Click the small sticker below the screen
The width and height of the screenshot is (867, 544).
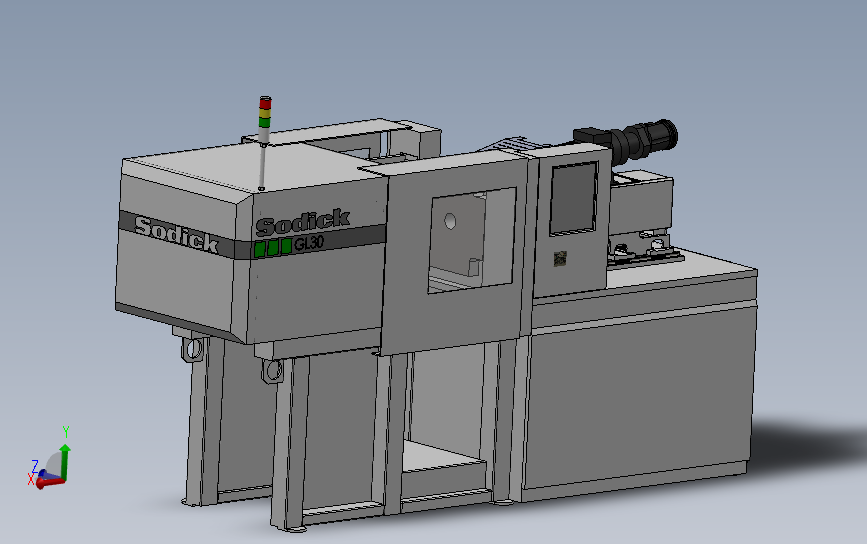point(560,258)
